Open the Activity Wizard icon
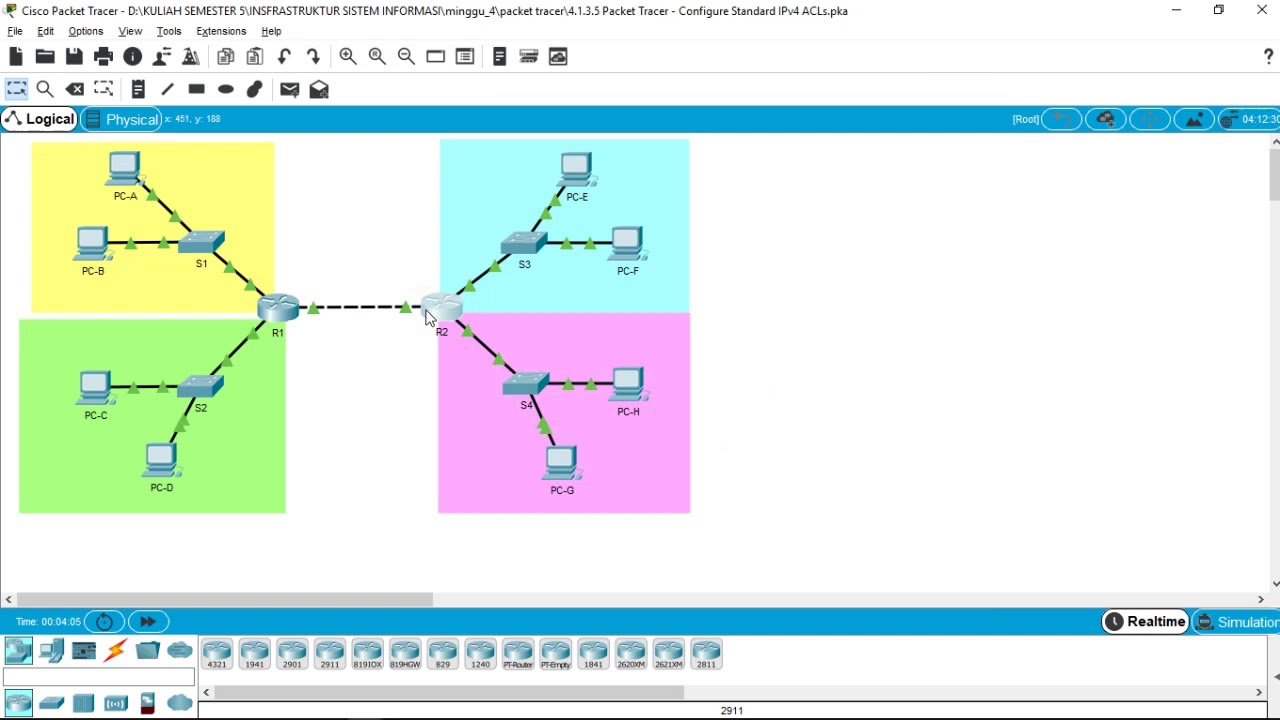Screen dimensions: 1280x720 coord(190,57)
